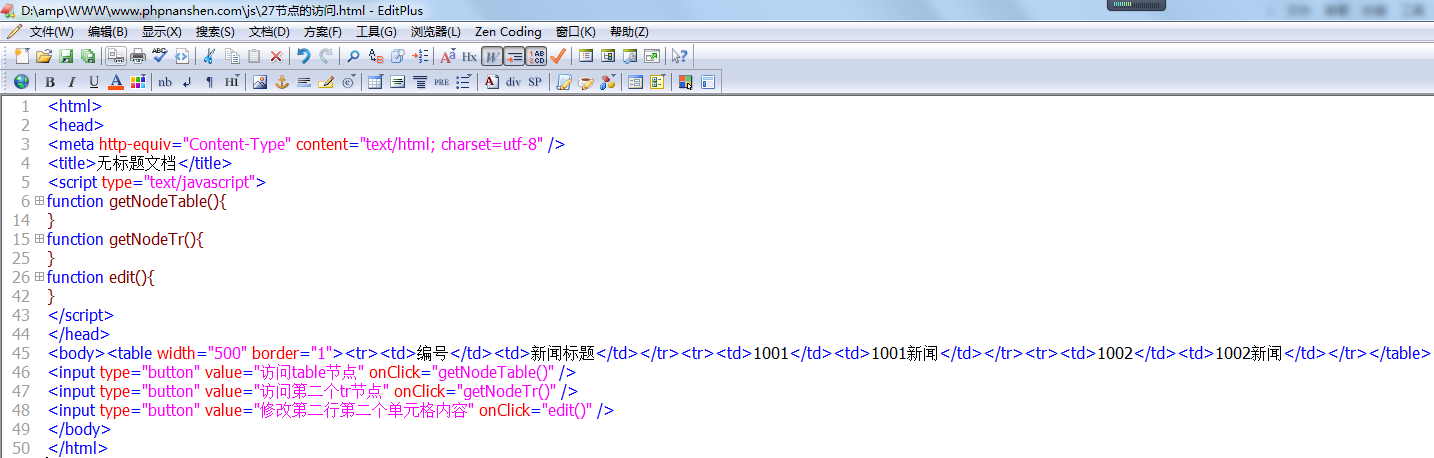Open the 浏览器(L) menu
Screen dimensions: 1434x458
[436, 32]
